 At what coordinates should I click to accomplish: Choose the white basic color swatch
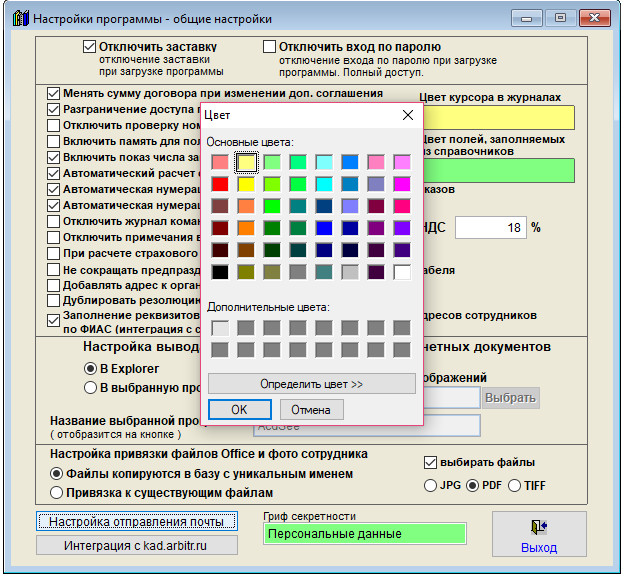pyautogui.click(x=402, y=272)
